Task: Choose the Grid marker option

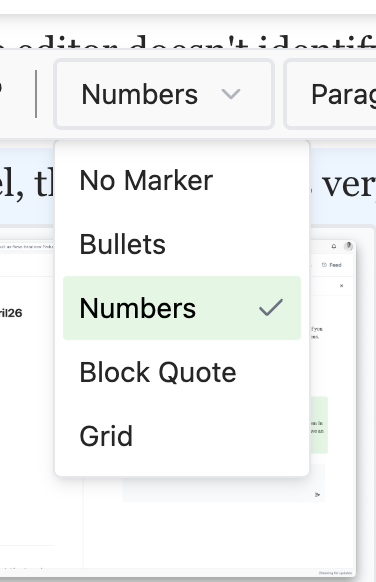Action: point(182,436)
